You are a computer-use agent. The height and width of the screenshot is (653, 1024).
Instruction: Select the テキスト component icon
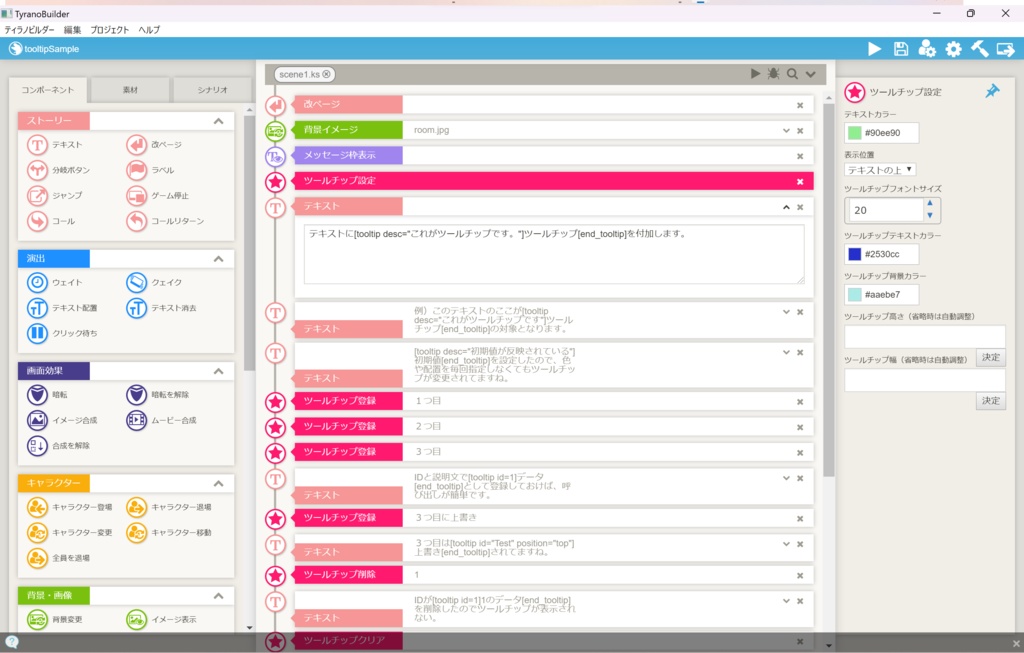point(37,145)
